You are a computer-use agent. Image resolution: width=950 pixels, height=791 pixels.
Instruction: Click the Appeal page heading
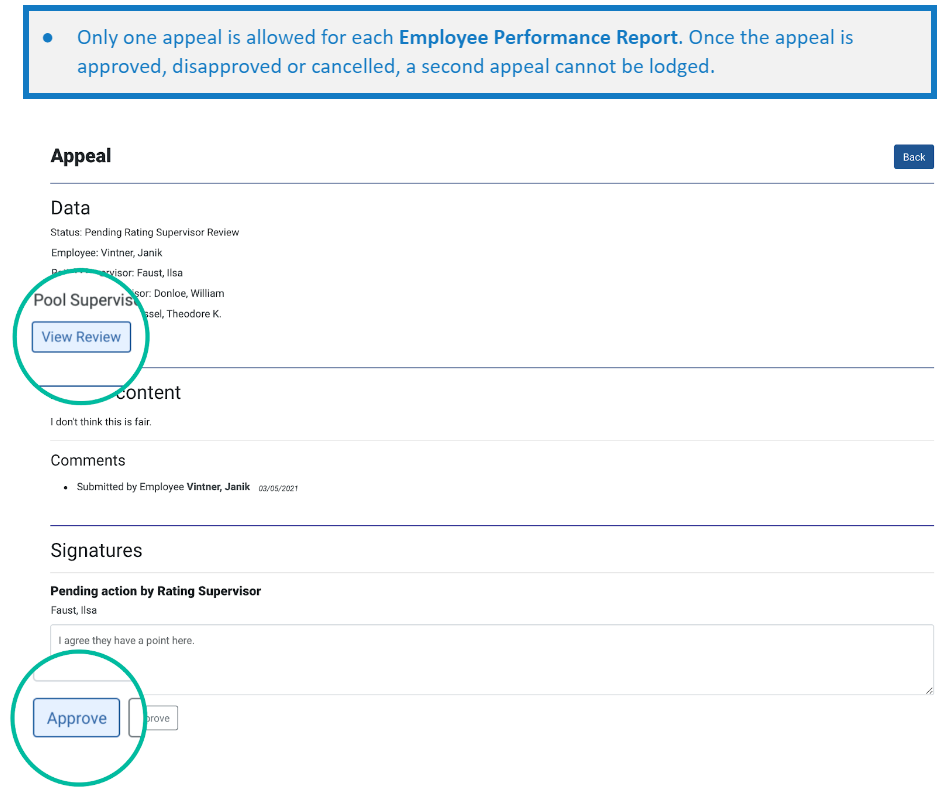[81, 156]
